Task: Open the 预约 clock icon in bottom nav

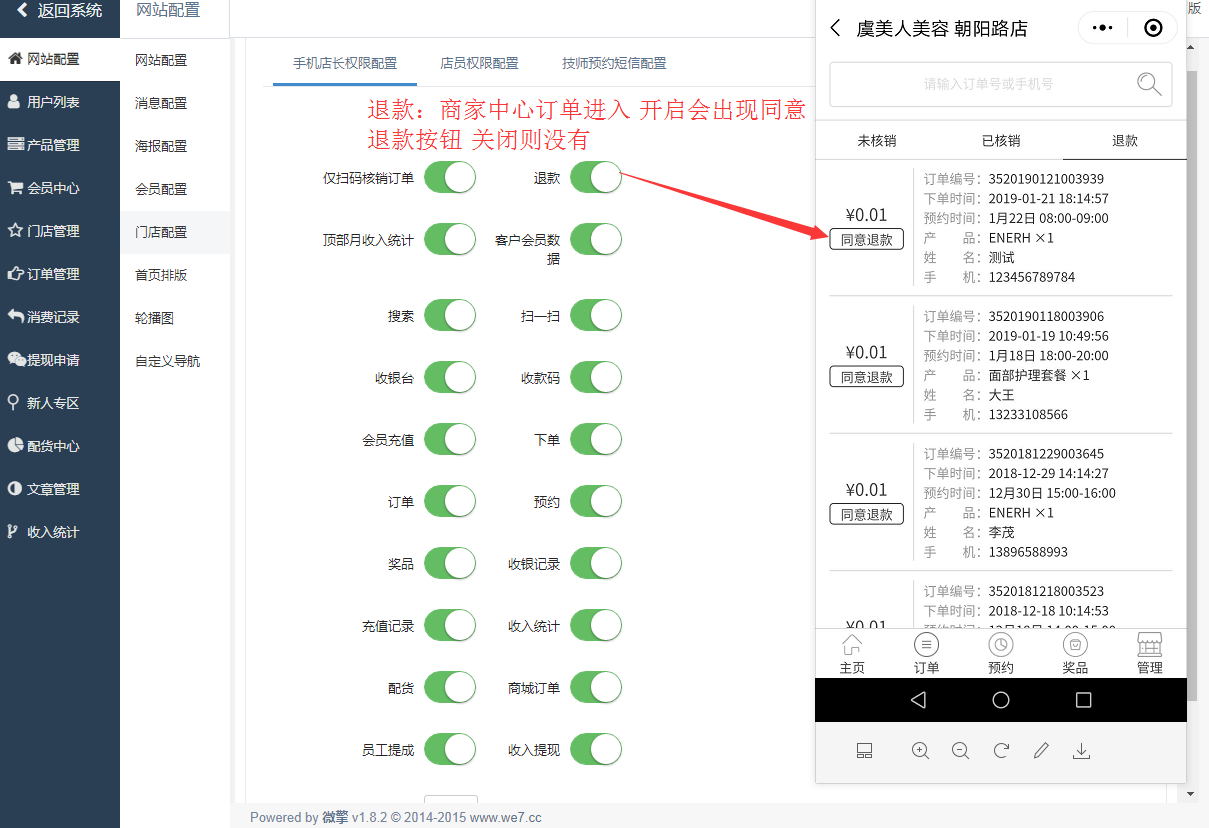Action: pyautogui.click(x=1001, y=645)
